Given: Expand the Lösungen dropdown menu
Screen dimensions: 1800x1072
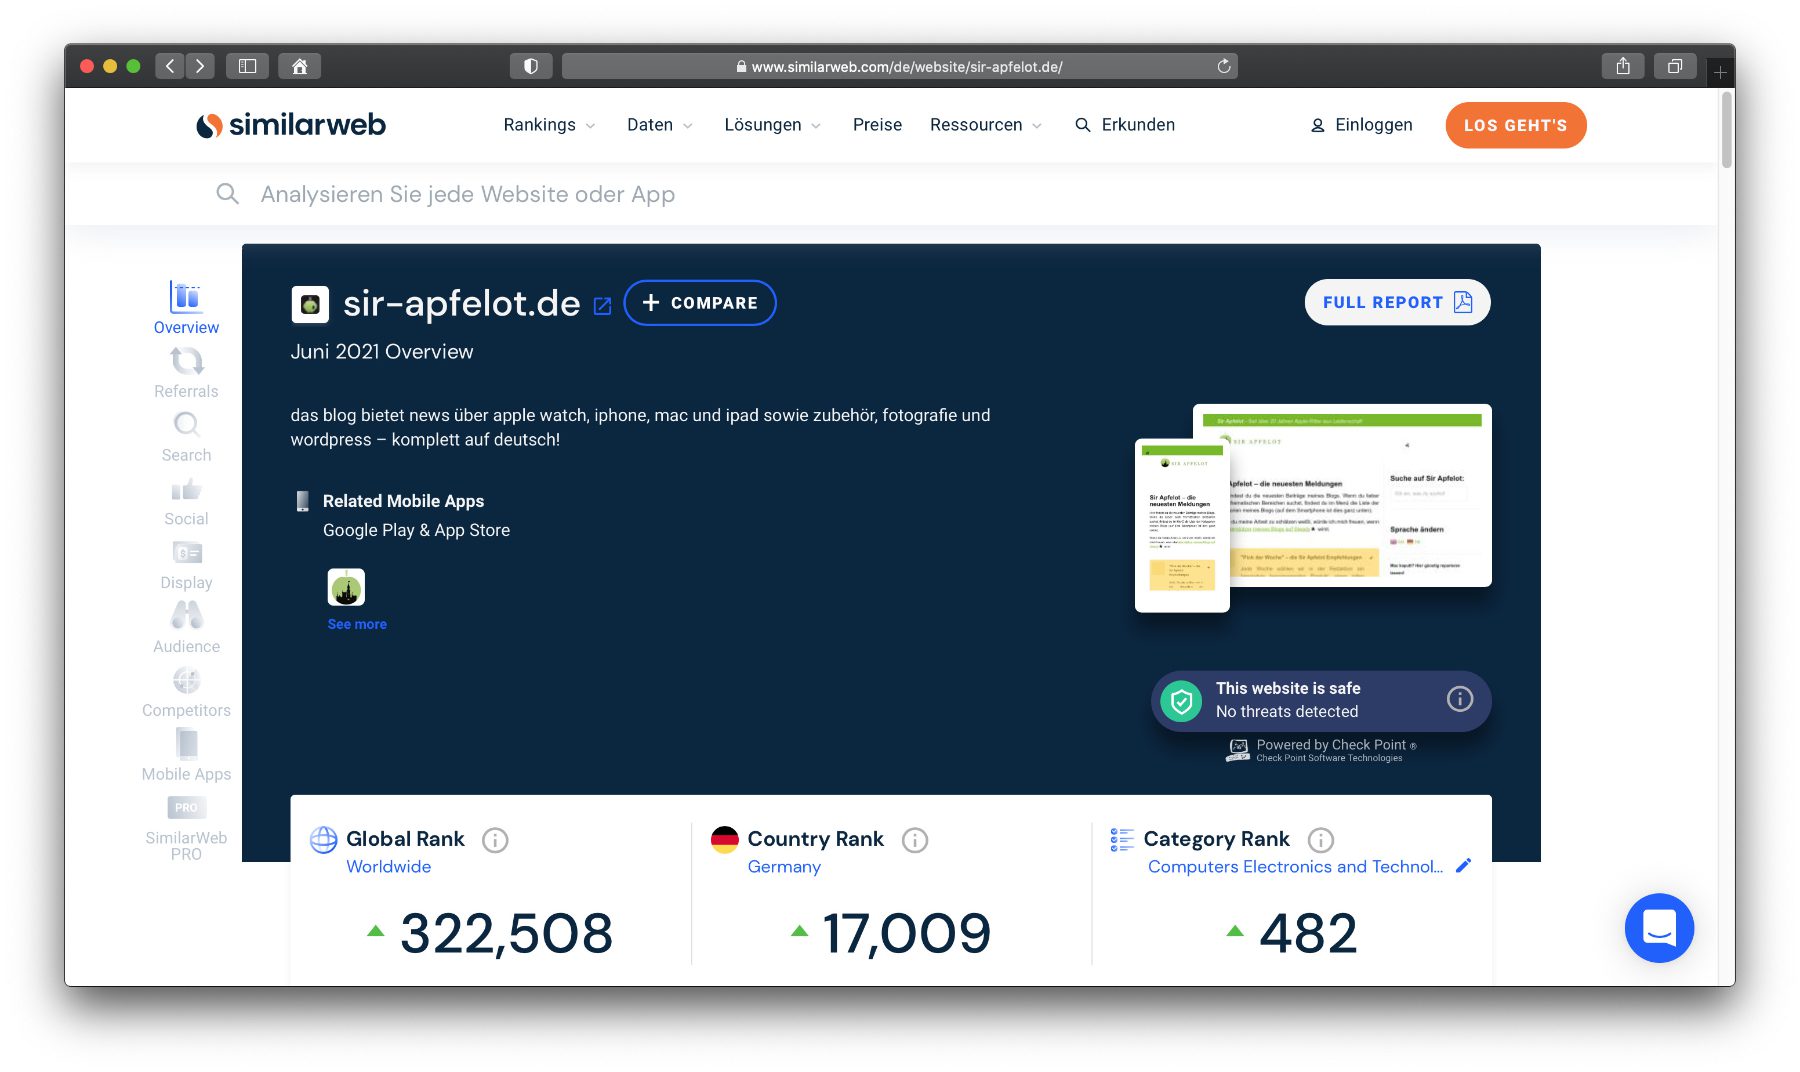Looking at the screenshot, I should [x=772, y=125].
